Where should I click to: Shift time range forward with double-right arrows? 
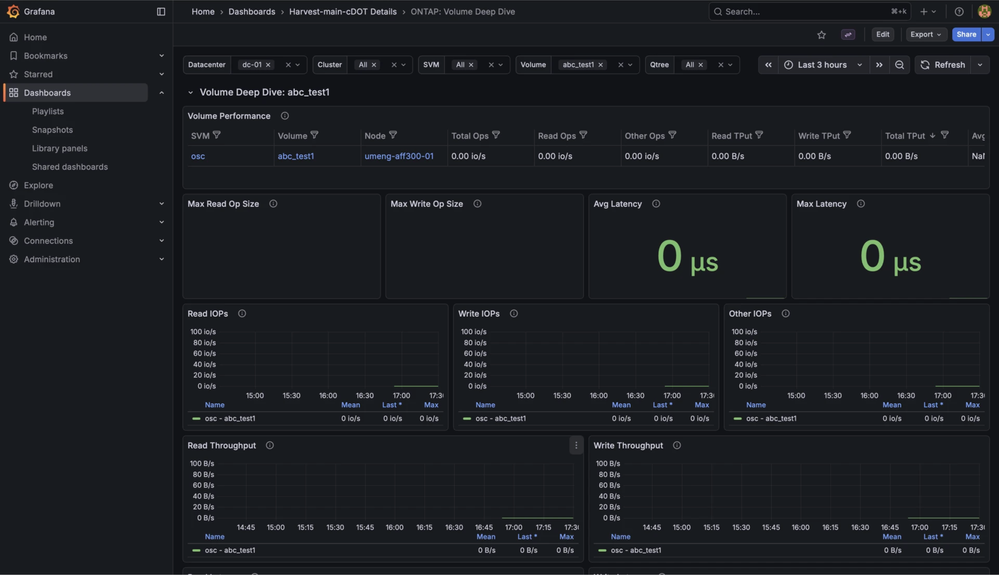tap(879, 65)
